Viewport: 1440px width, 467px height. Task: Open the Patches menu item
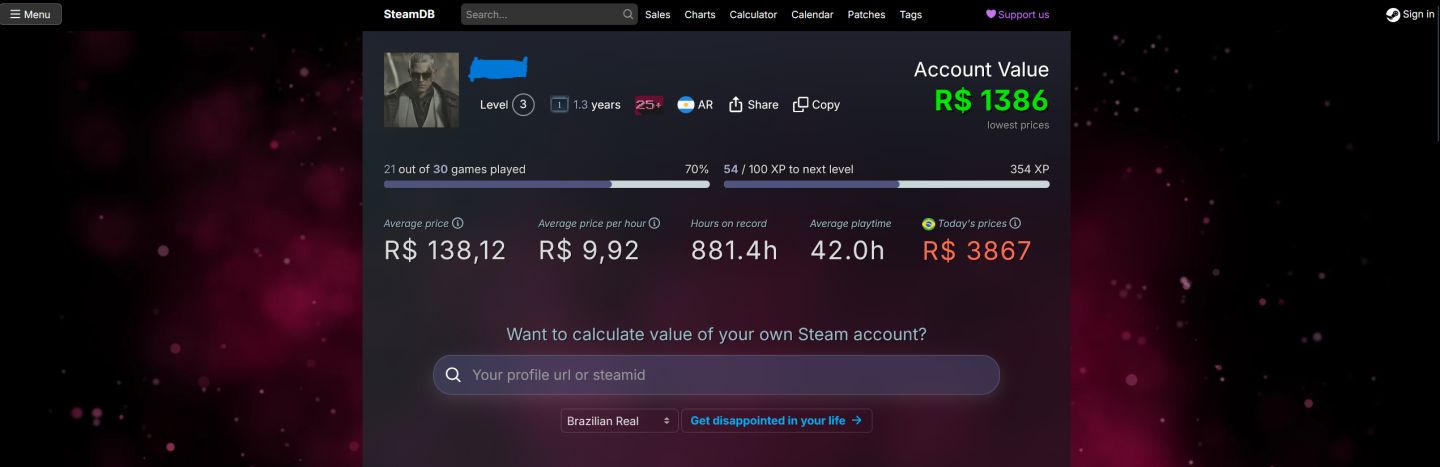pos(866,14)
